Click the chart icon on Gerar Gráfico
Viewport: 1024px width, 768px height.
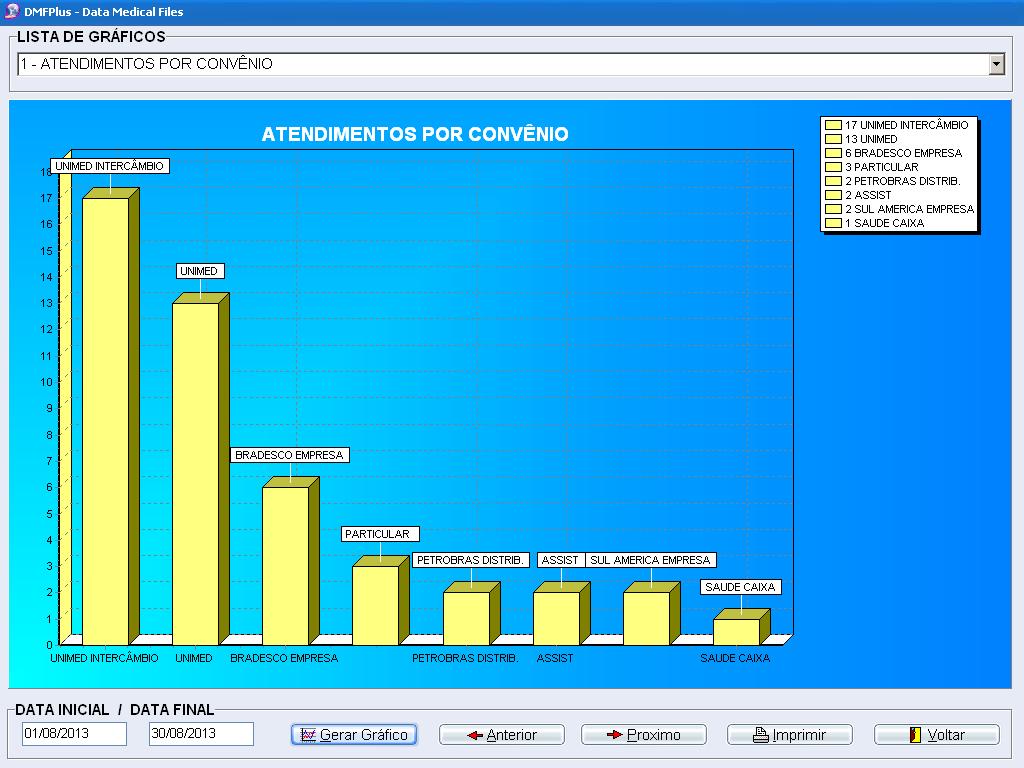(x=308, y=735)
